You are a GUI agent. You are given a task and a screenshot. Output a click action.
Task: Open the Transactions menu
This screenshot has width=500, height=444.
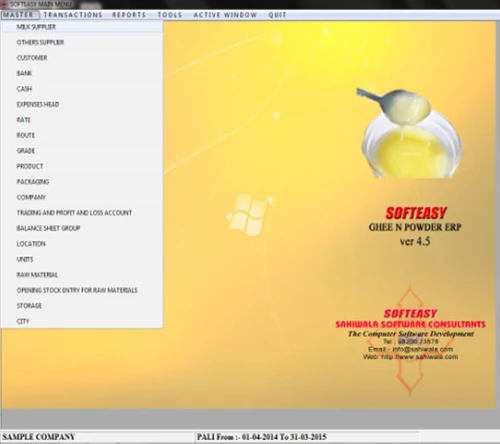(73, 15)
